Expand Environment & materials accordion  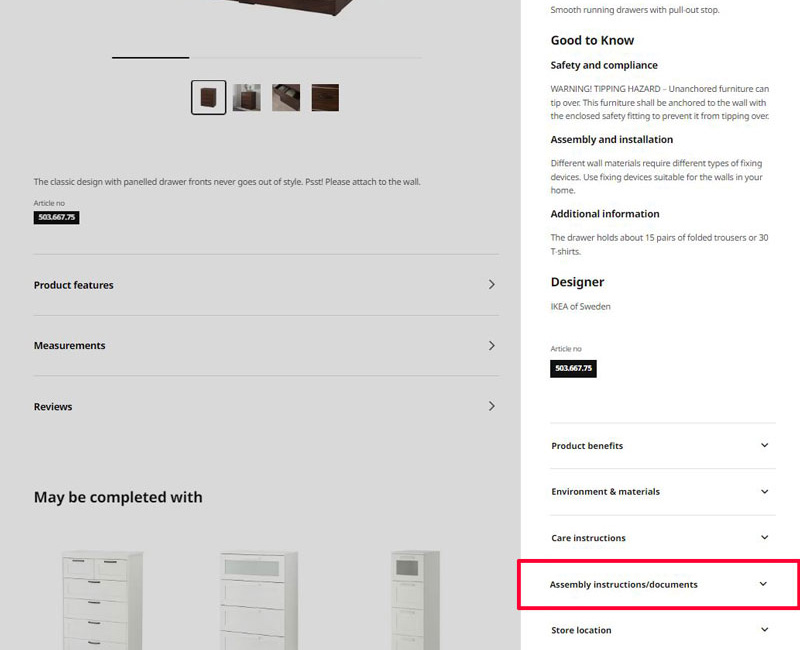point(764,492)
